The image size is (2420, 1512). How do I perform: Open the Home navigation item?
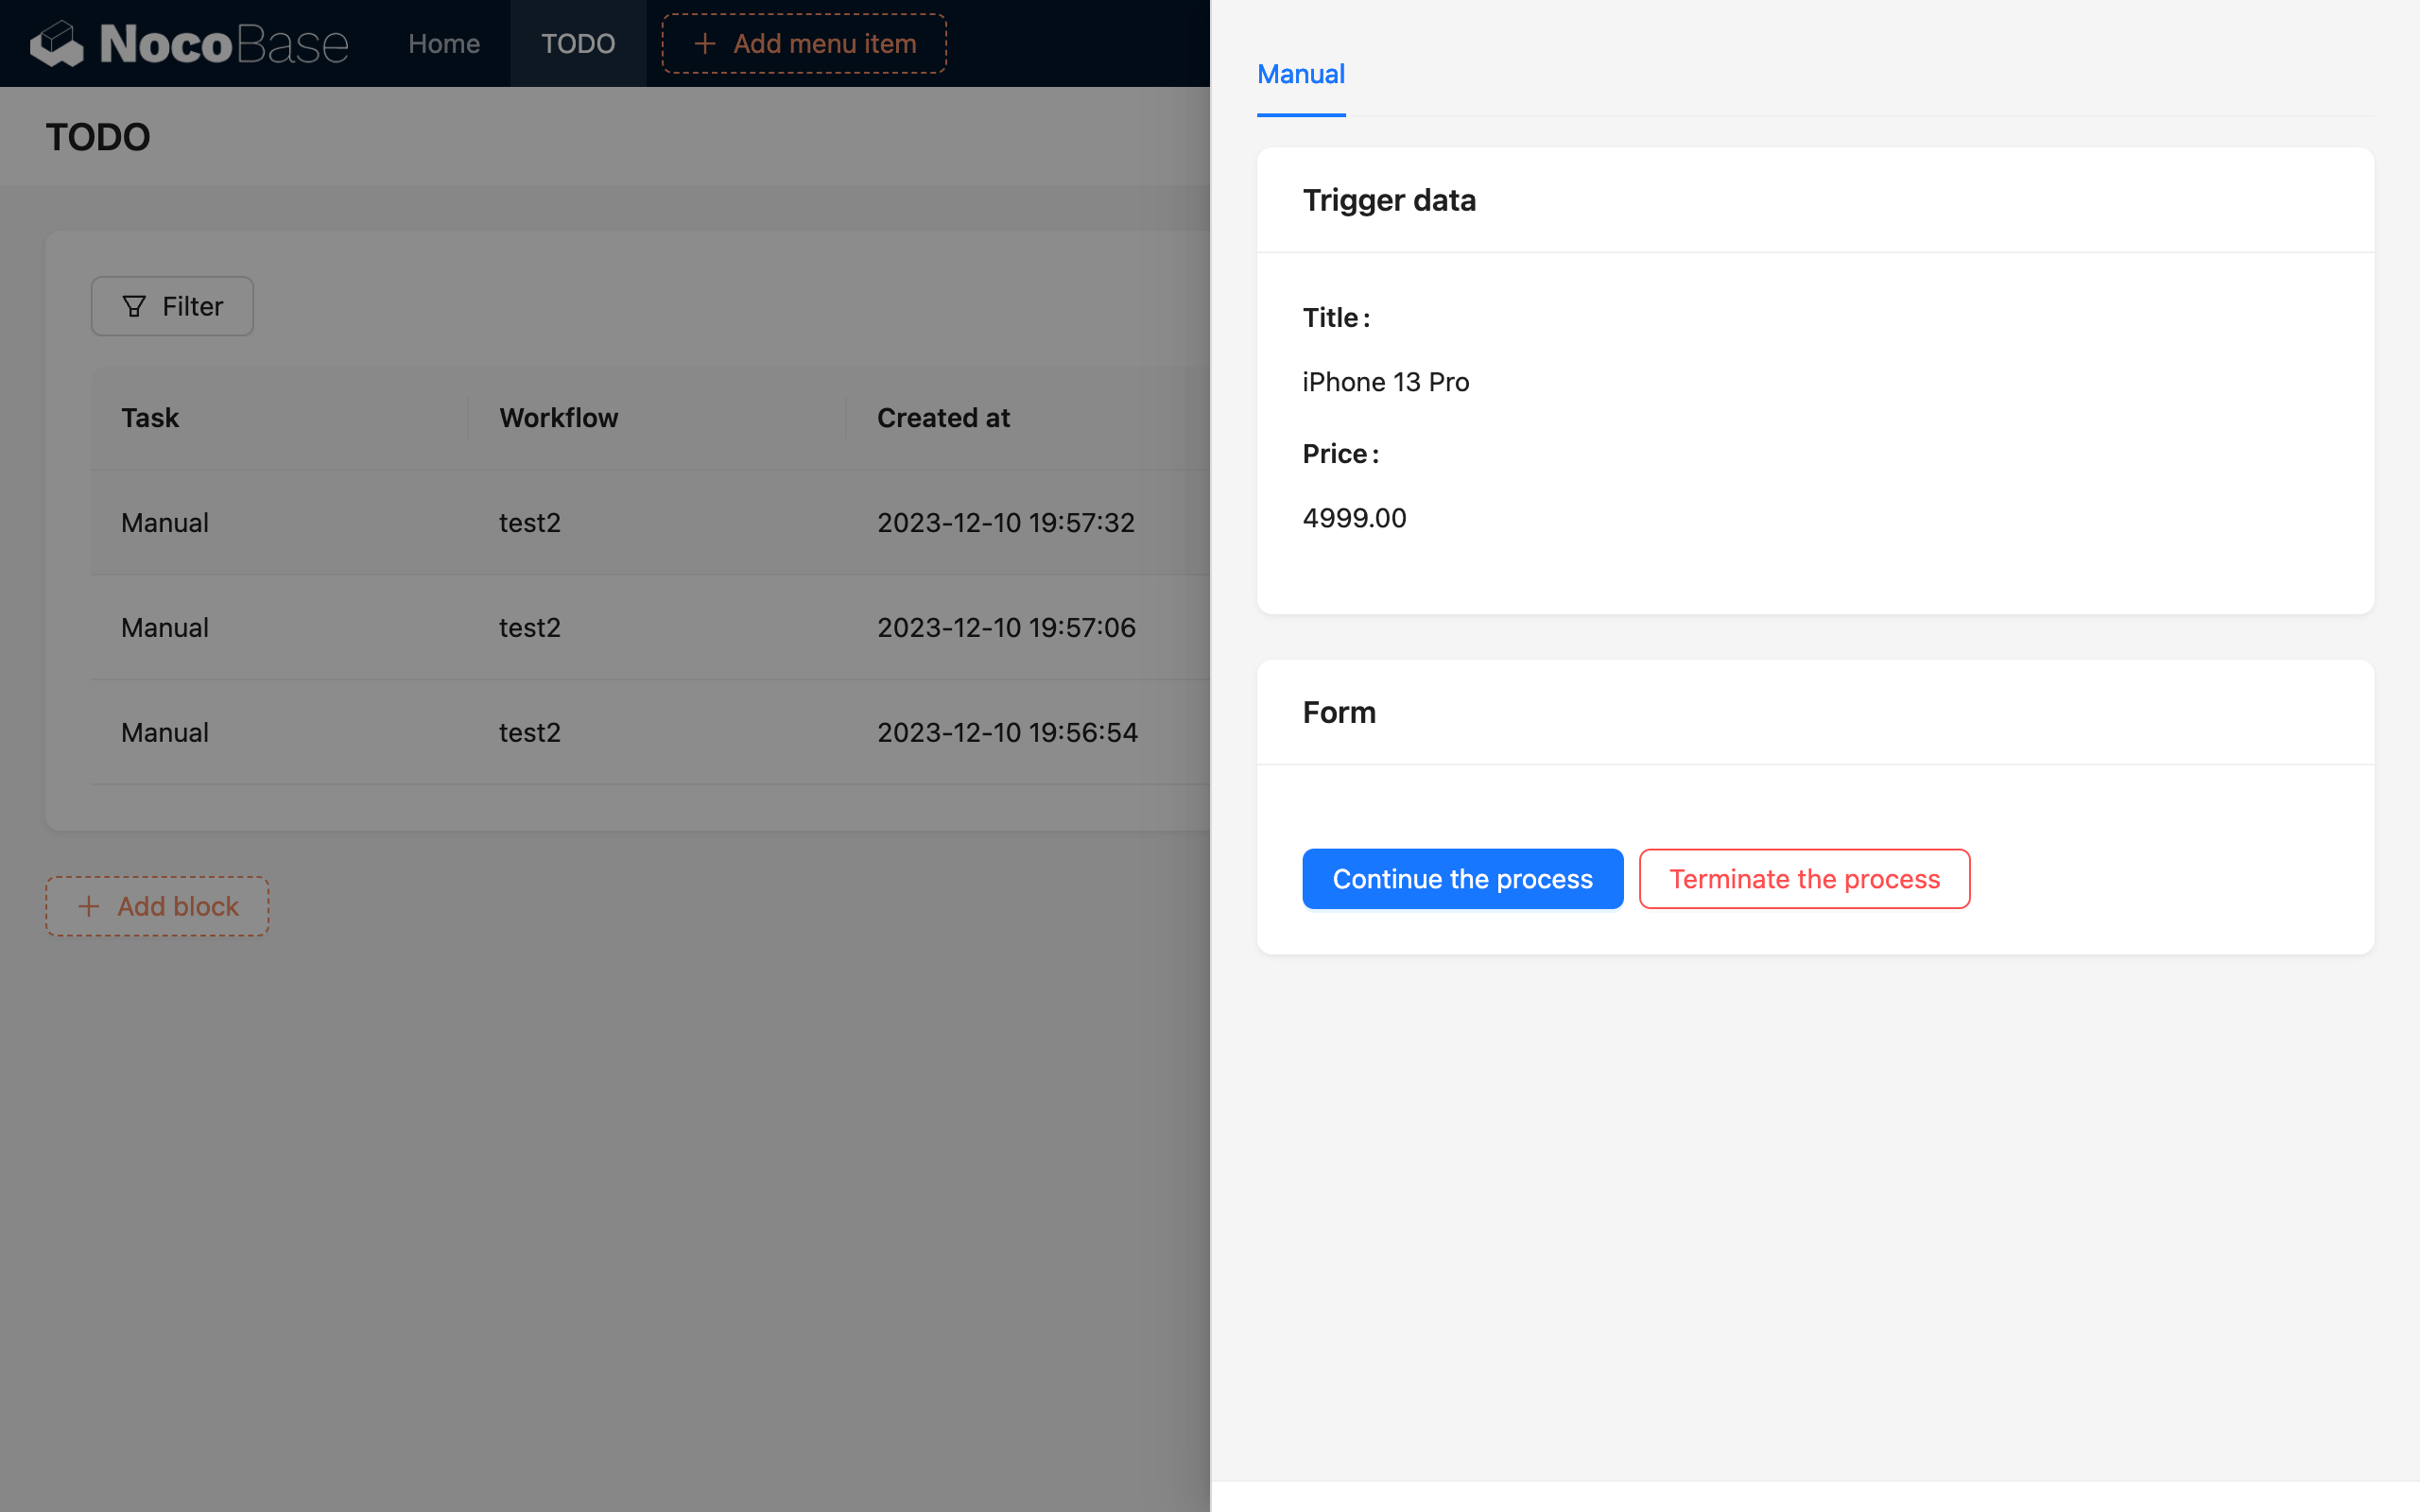pos(443,43)
